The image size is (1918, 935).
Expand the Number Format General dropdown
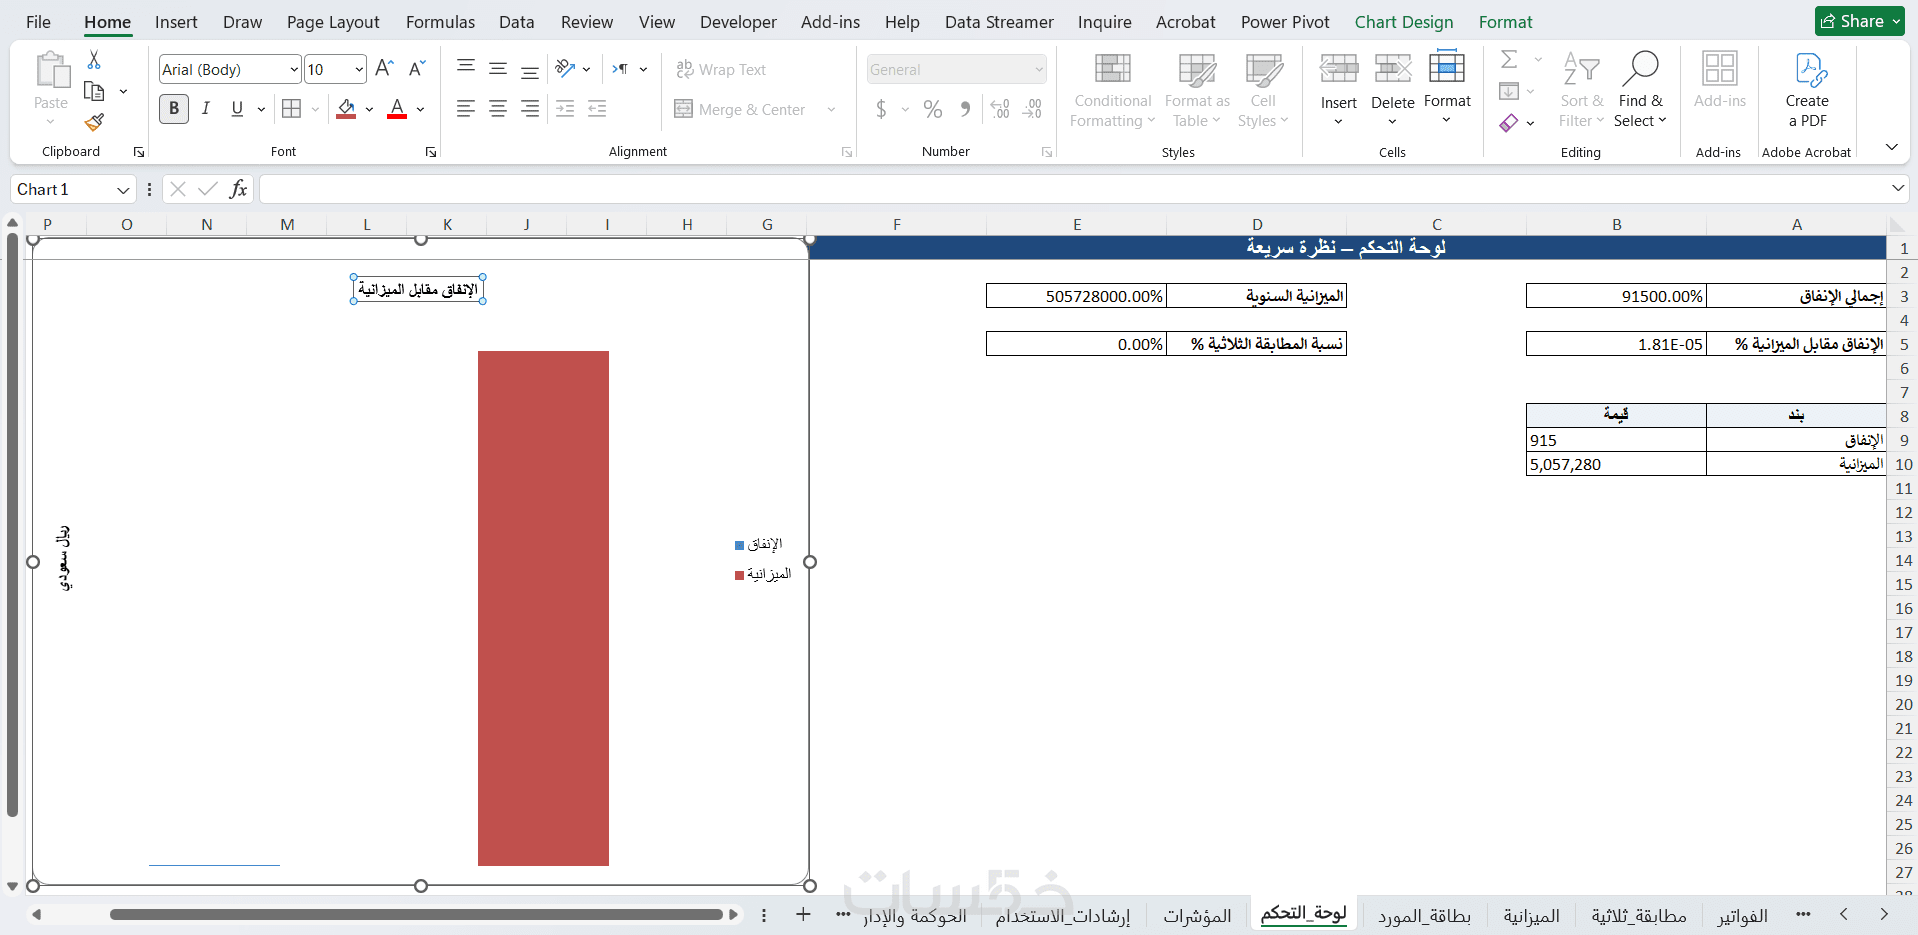(1039, 69)
